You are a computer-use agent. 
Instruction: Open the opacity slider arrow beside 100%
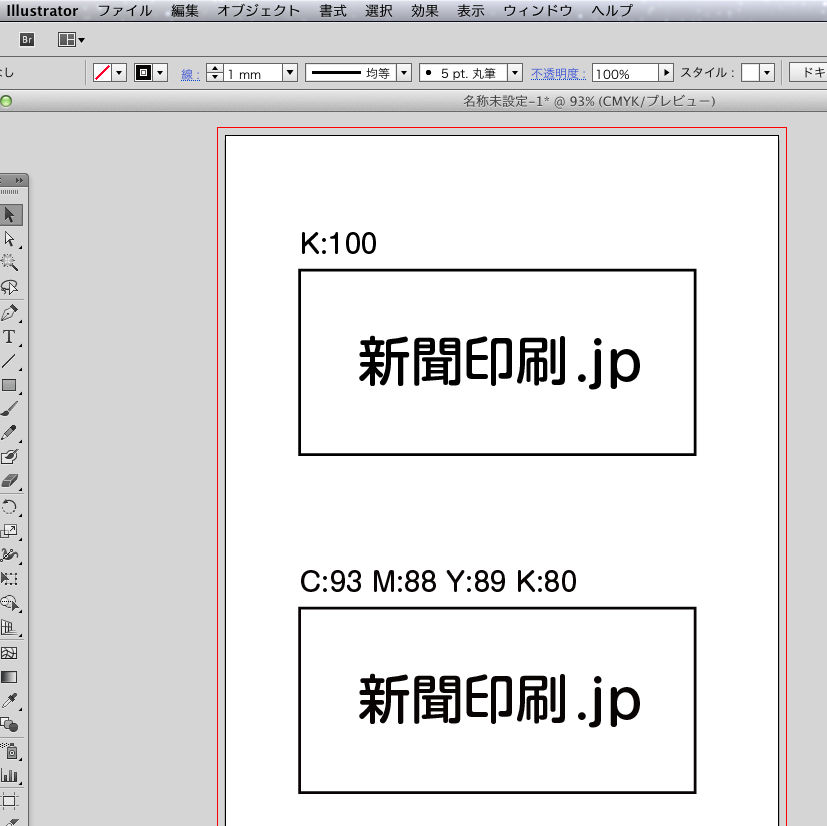pos(666,73)
